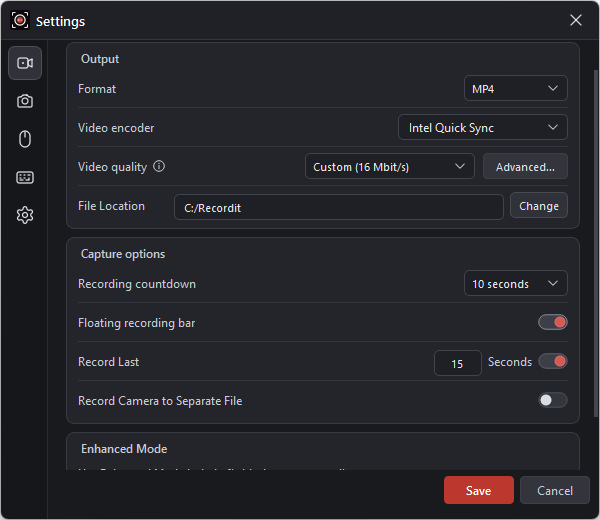Click the Recording countdown label
600x520 pixels.
coord(137,284)
